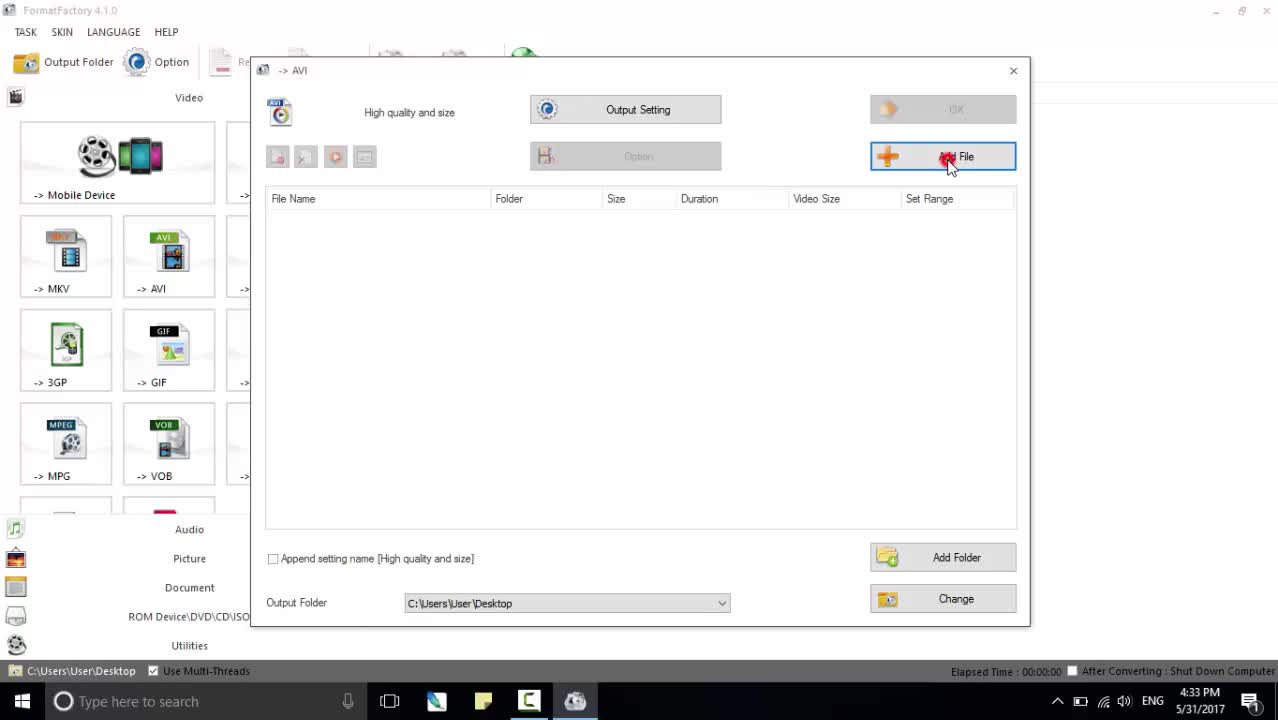Toggle Use Multi-Threads checkbox
The height and width of the screenshot is (720, 1278).
[x=153, y=671]
